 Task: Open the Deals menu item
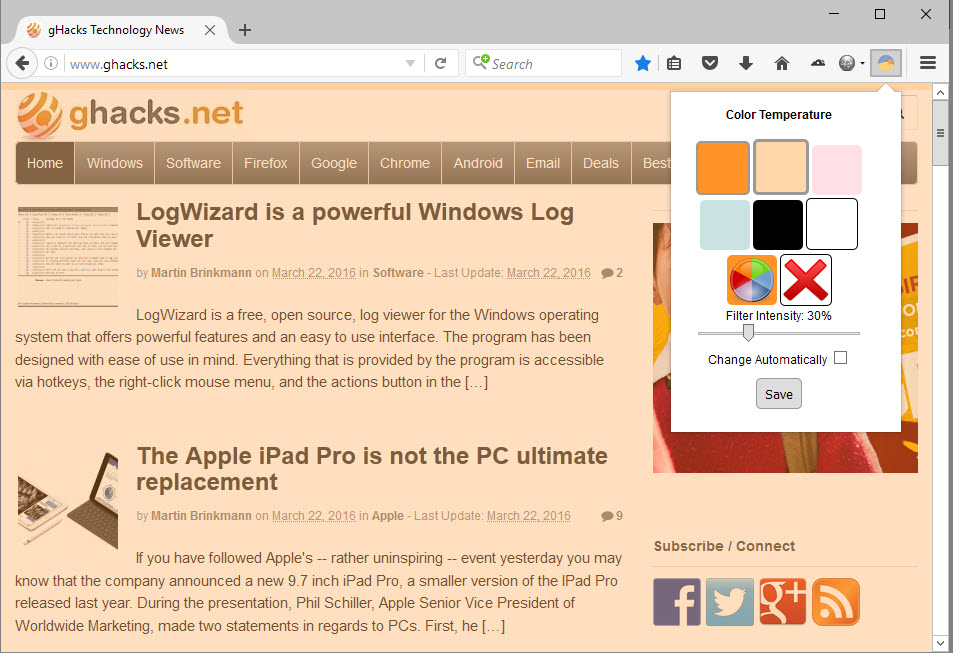(600, 163)
